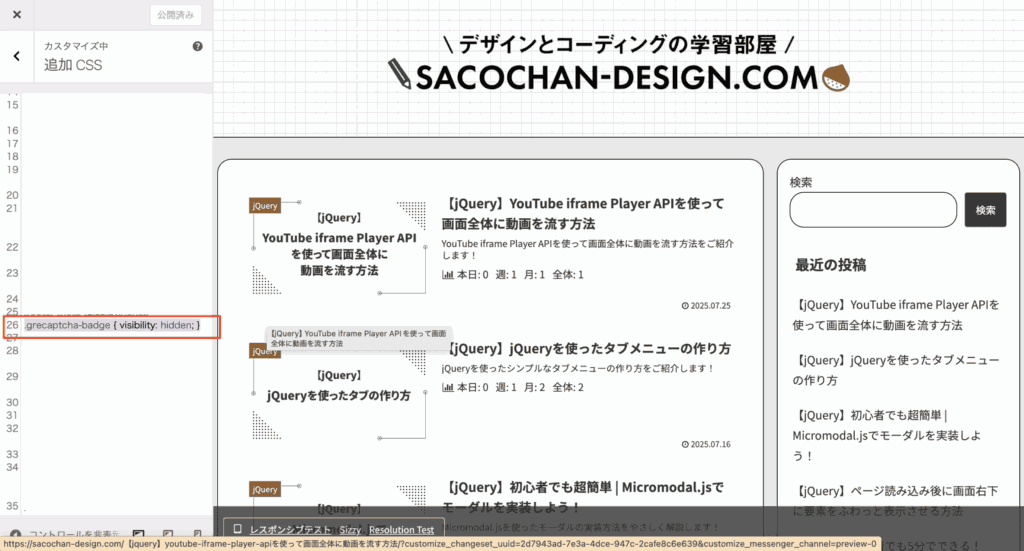Click view stats 本日:0 週:1 月:2 全体:2

click(513, 387)
